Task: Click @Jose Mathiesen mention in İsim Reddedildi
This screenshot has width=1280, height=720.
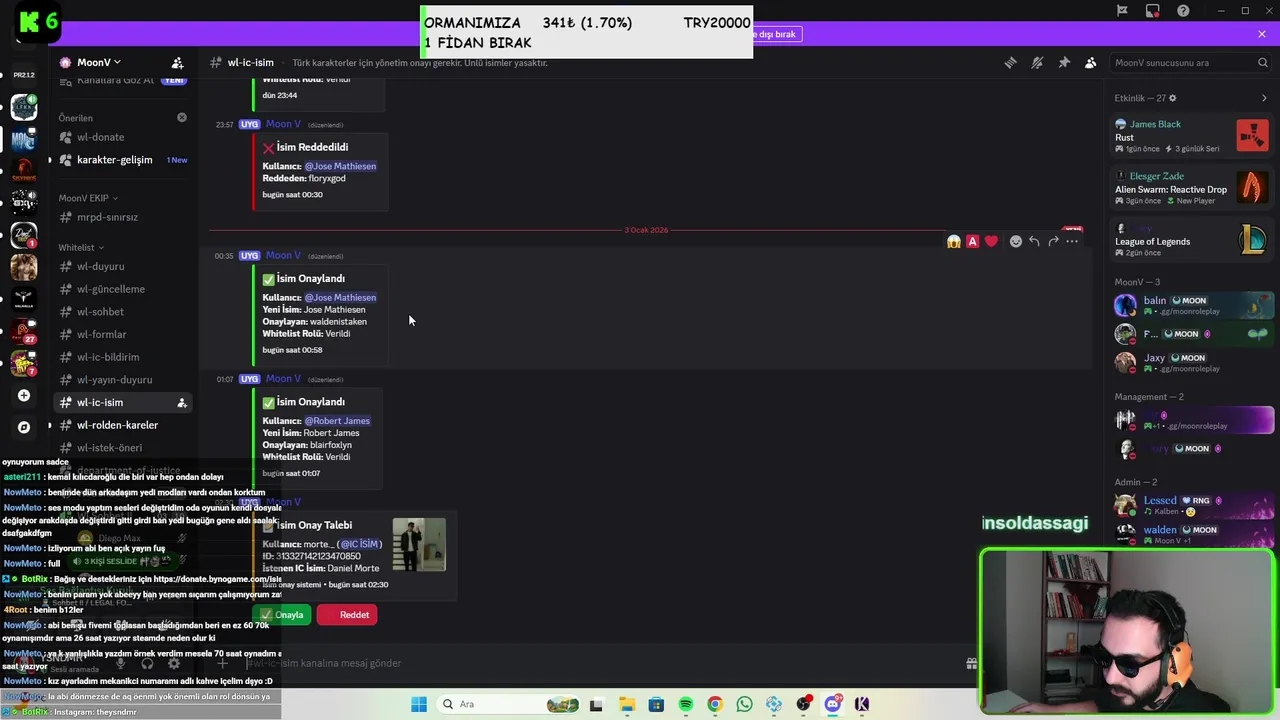Action: [340, 166]
